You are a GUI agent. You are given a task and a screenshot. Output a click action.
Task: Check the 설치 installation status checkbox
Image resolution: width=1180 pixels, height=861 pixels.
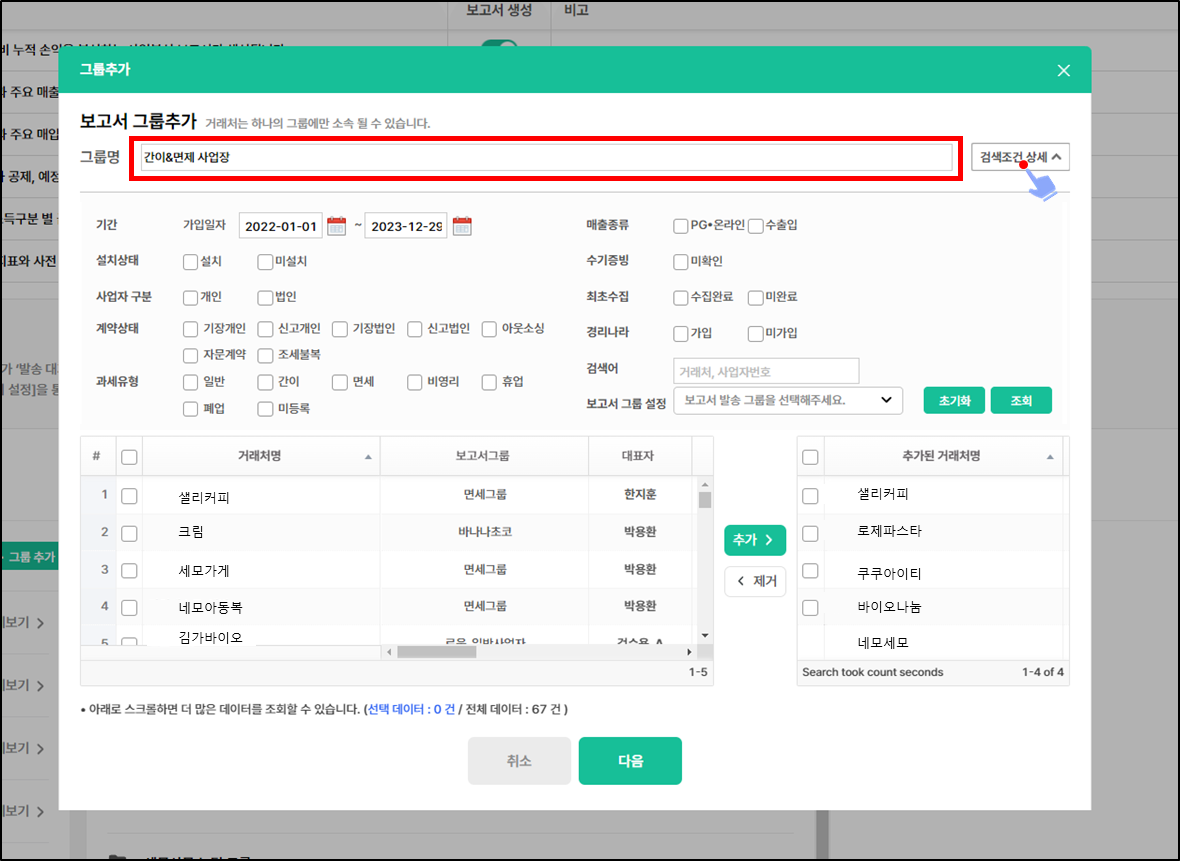tap(191, 262)
